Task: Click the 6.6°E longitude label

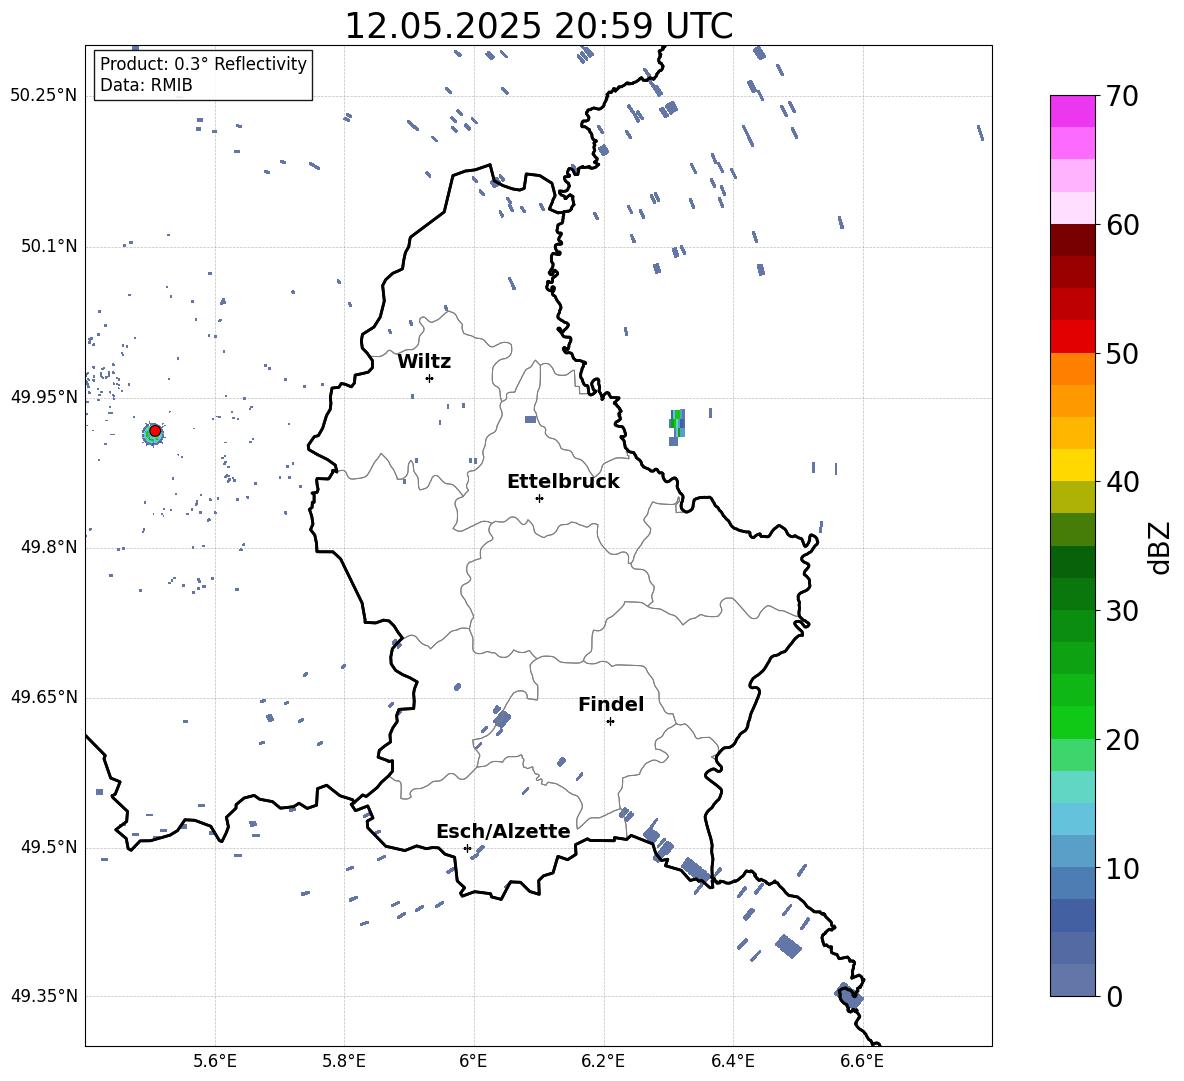Action: 862,1061
